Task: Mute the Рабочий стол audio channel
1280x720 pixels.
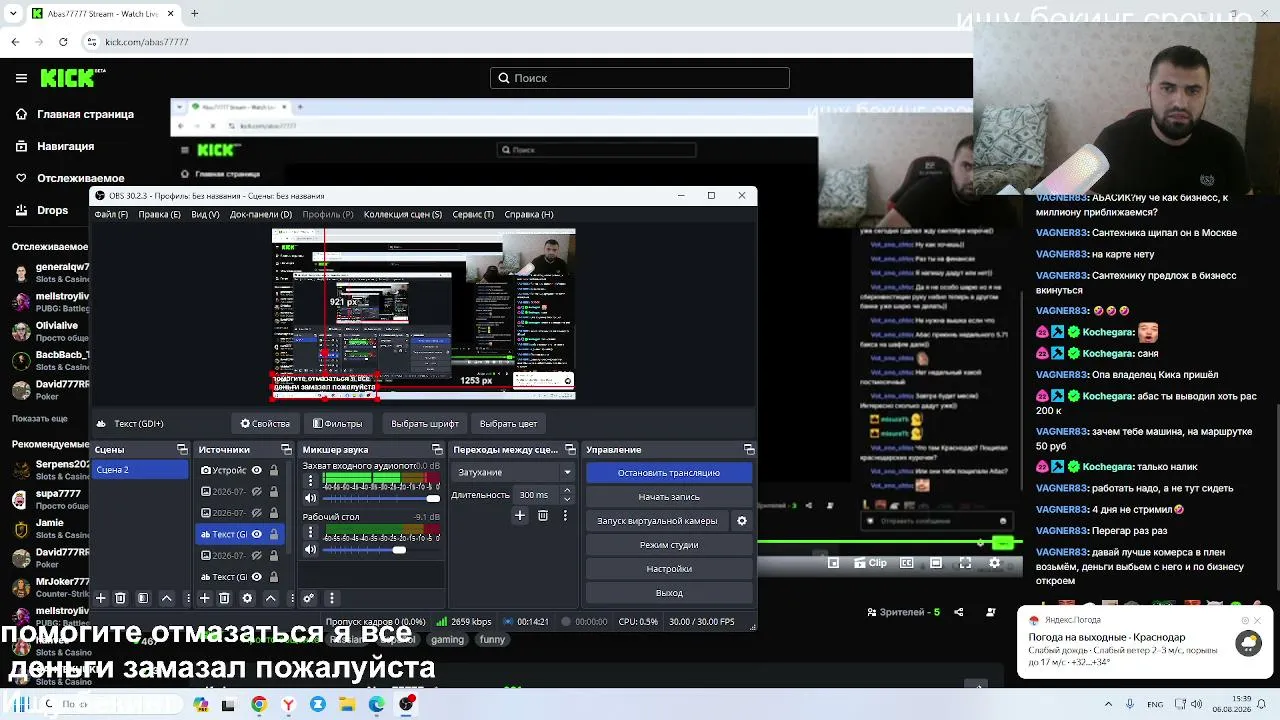Action: (310, 549)
